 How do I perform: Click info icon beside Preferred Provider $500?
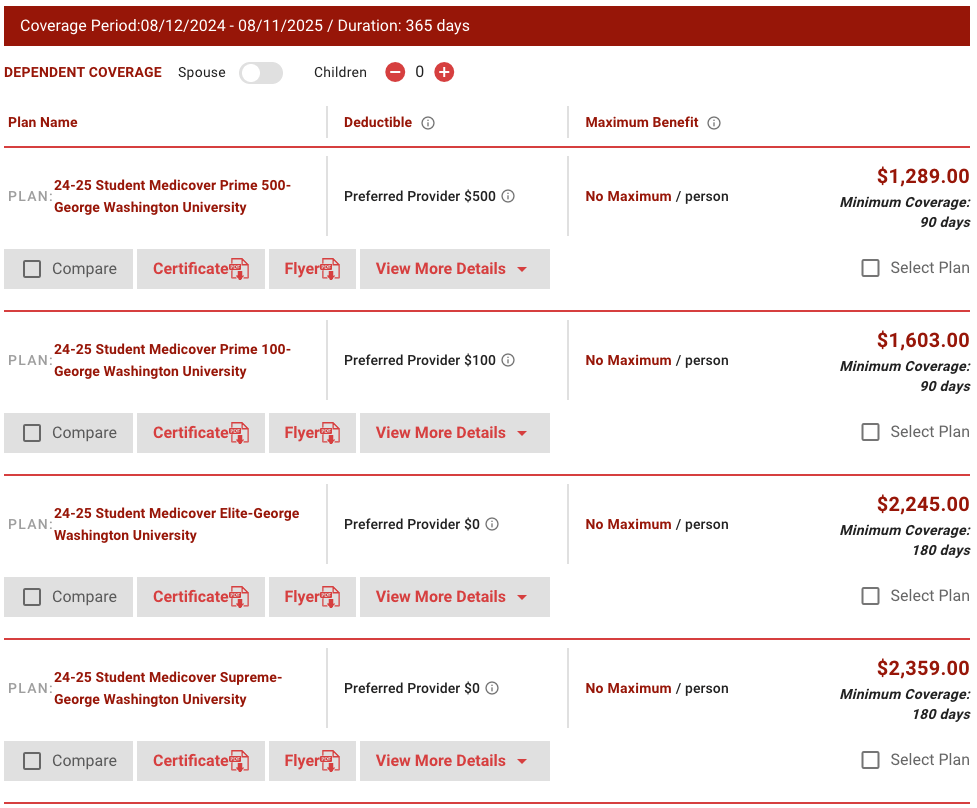508,196
